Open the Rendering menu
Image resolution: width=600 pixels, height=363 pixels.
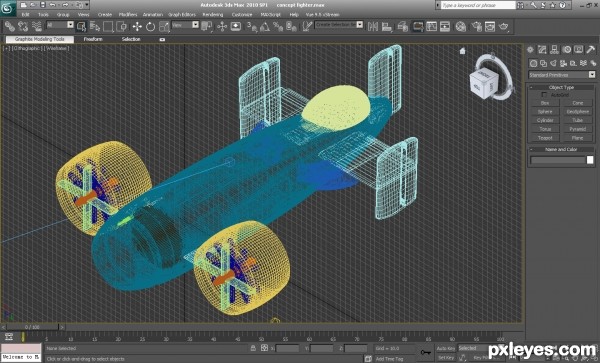pyautogui.click(x=213, y=15)
